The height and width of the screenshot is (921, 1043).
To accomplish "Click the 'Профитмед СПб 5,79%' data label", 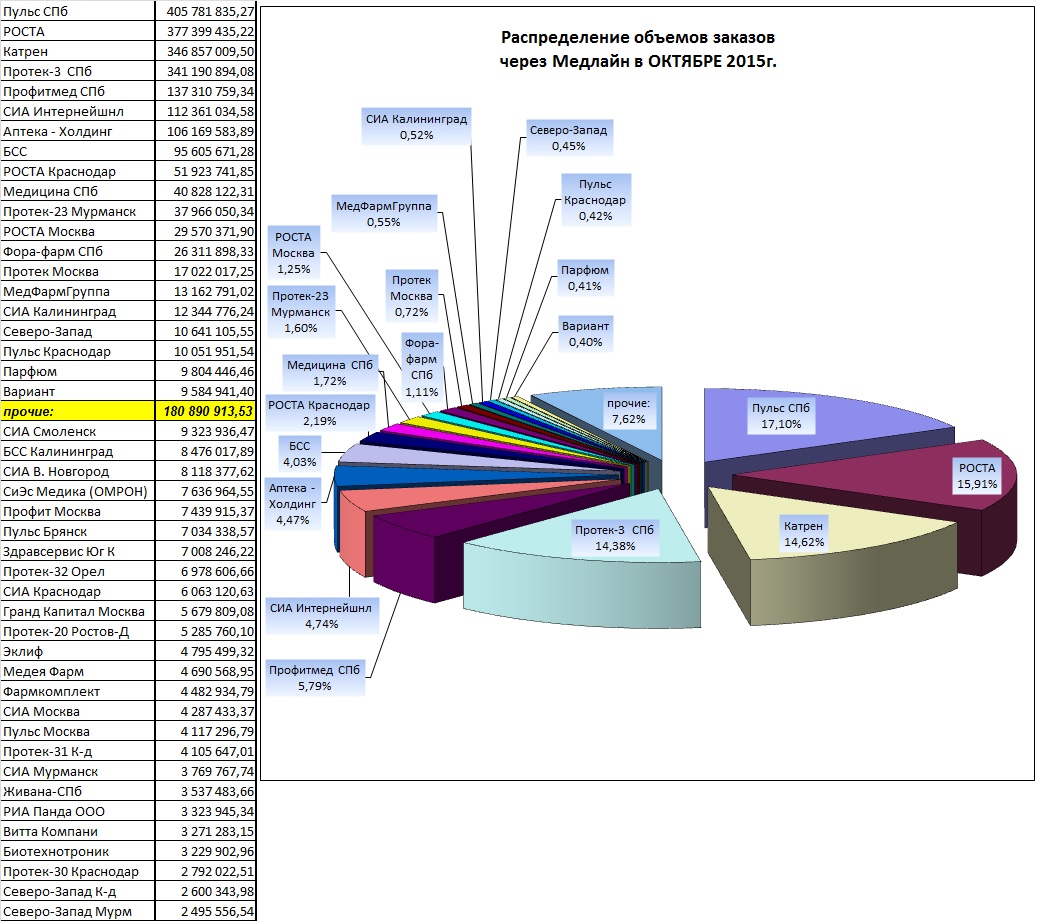I will [x=315, y=678].
